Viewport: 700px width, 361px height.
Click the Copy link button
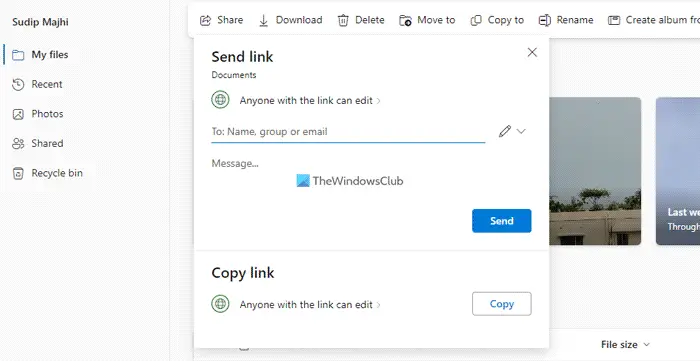coord(502,304)
